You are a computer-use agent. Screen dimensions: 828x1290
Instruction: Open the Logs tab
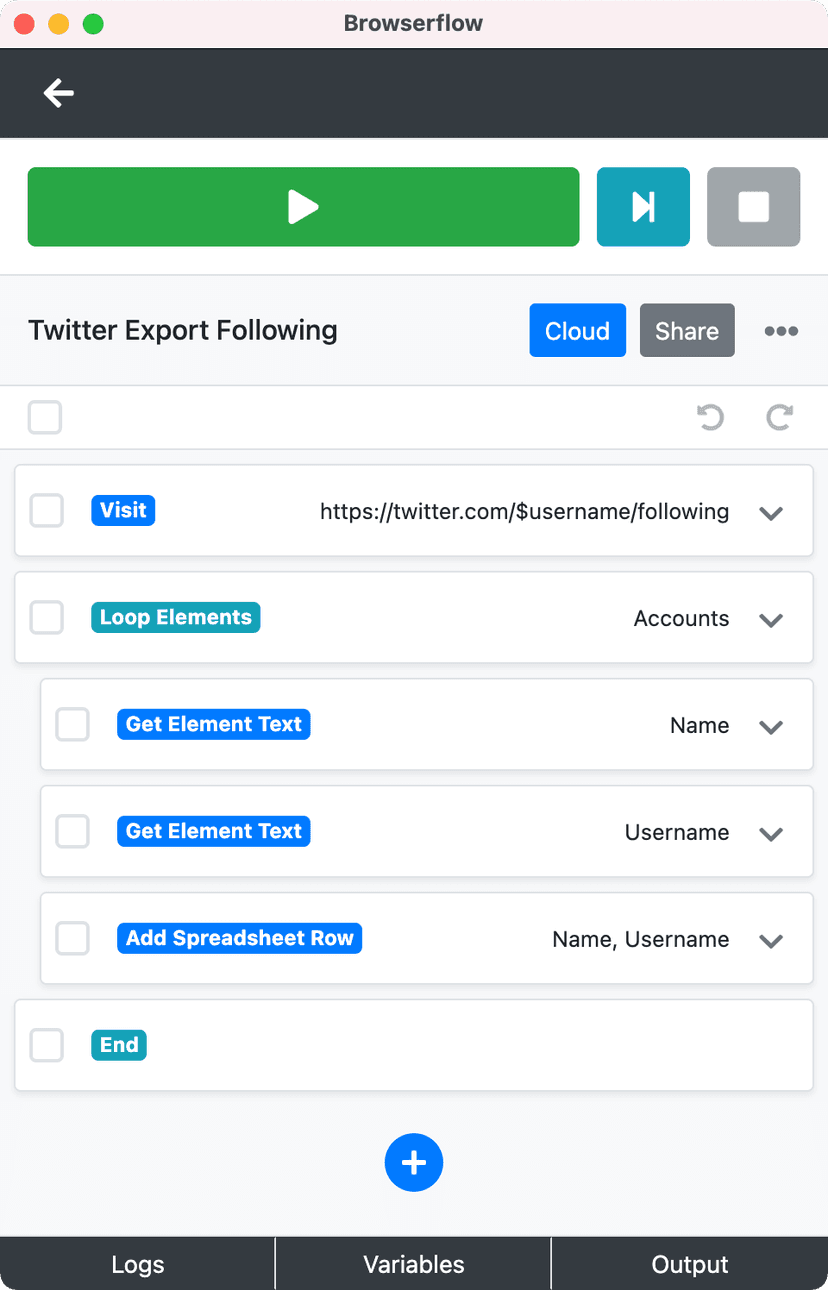(138, 1264)
